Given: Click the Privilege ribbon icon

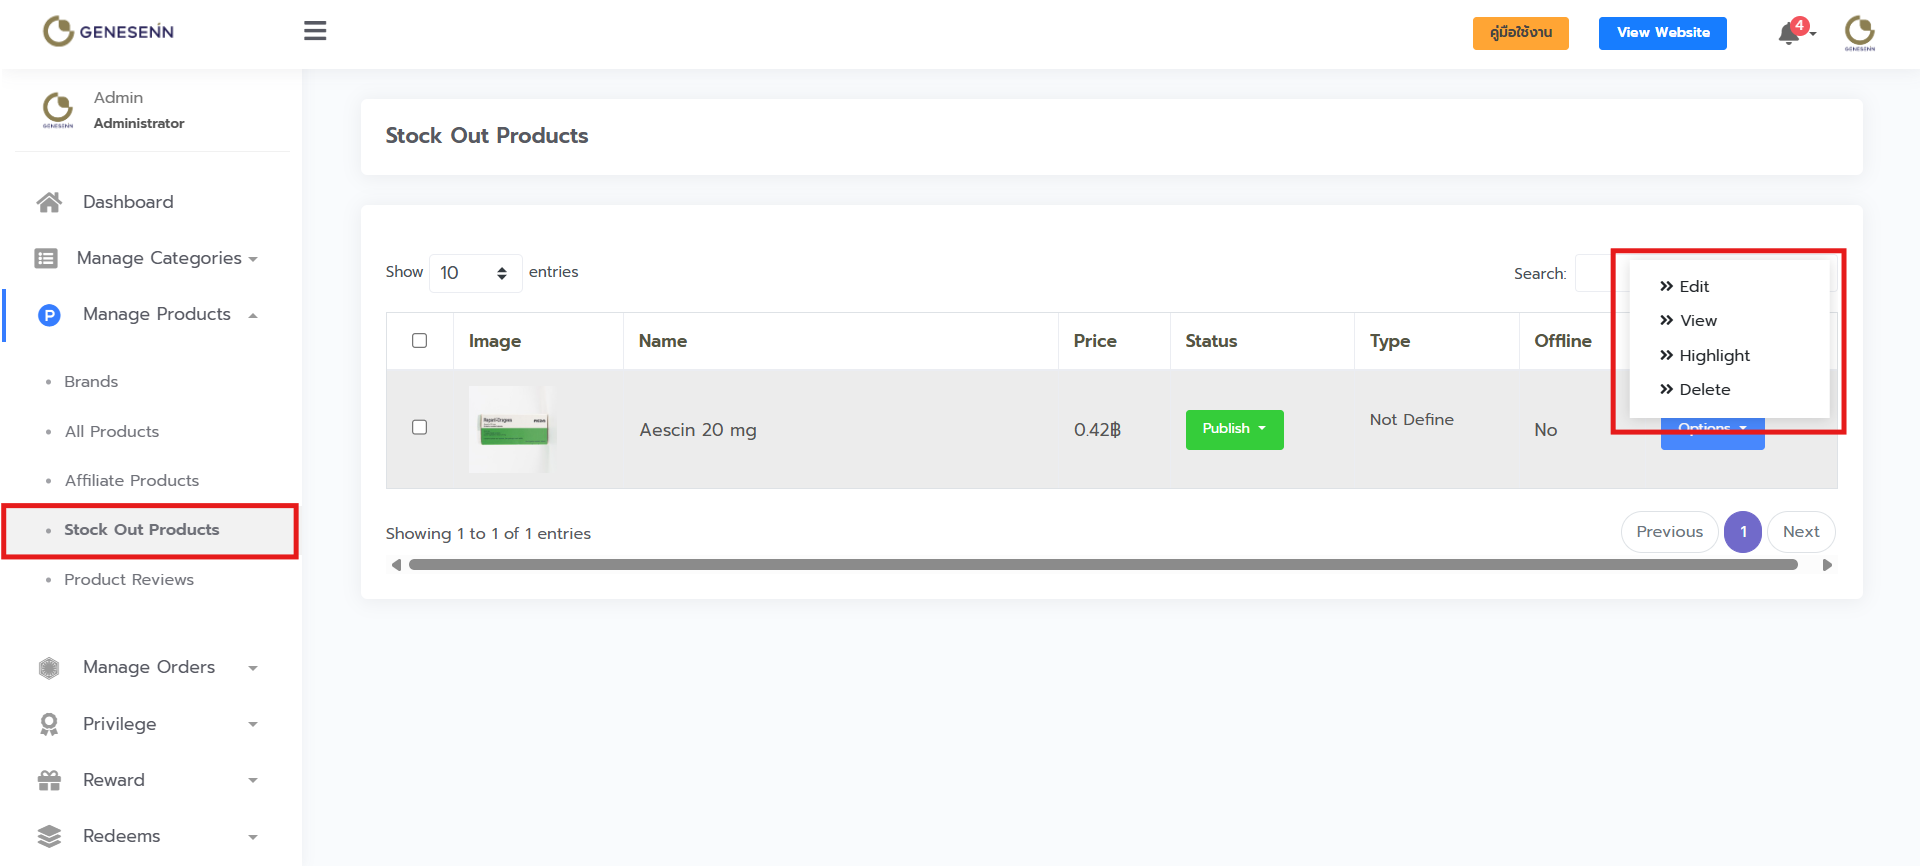Looking at the screenshot, I should pos(49,724).
